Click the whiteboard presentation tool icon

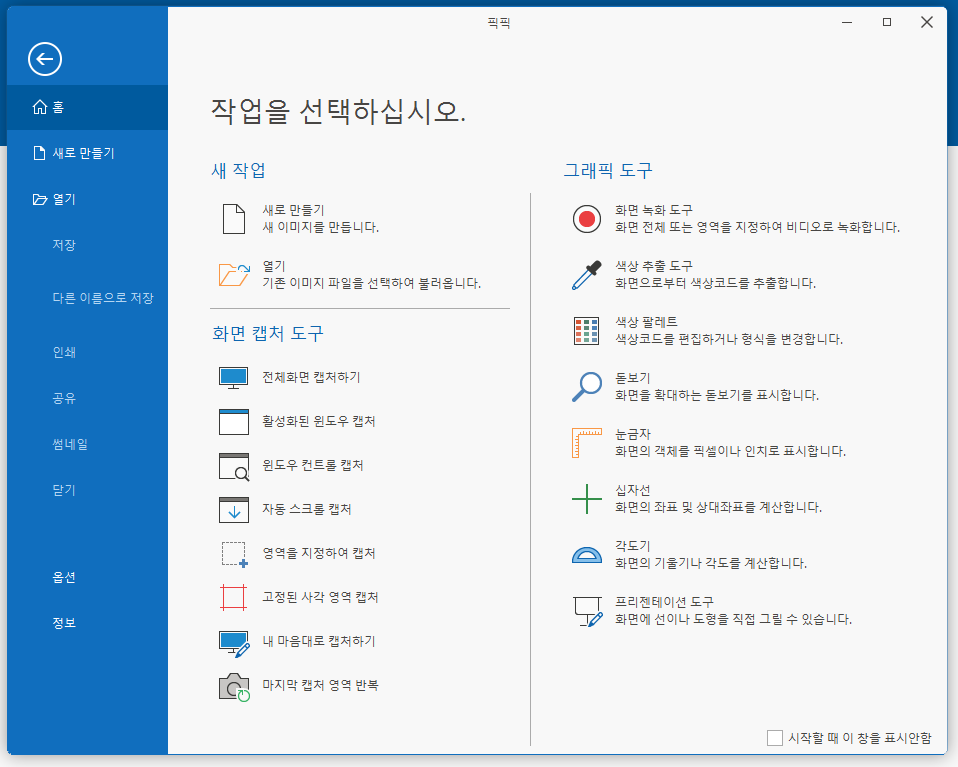[588, 612]
